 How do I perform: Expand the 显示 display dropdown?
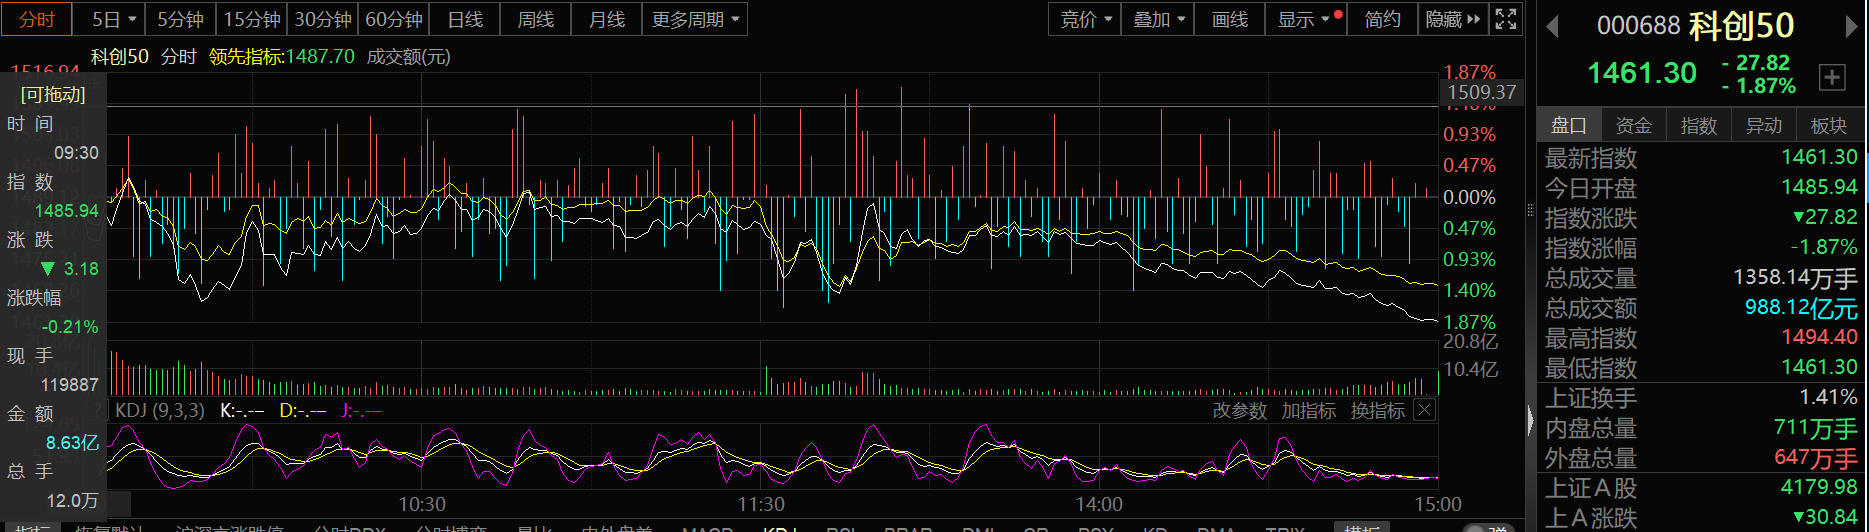(1304, 19)
